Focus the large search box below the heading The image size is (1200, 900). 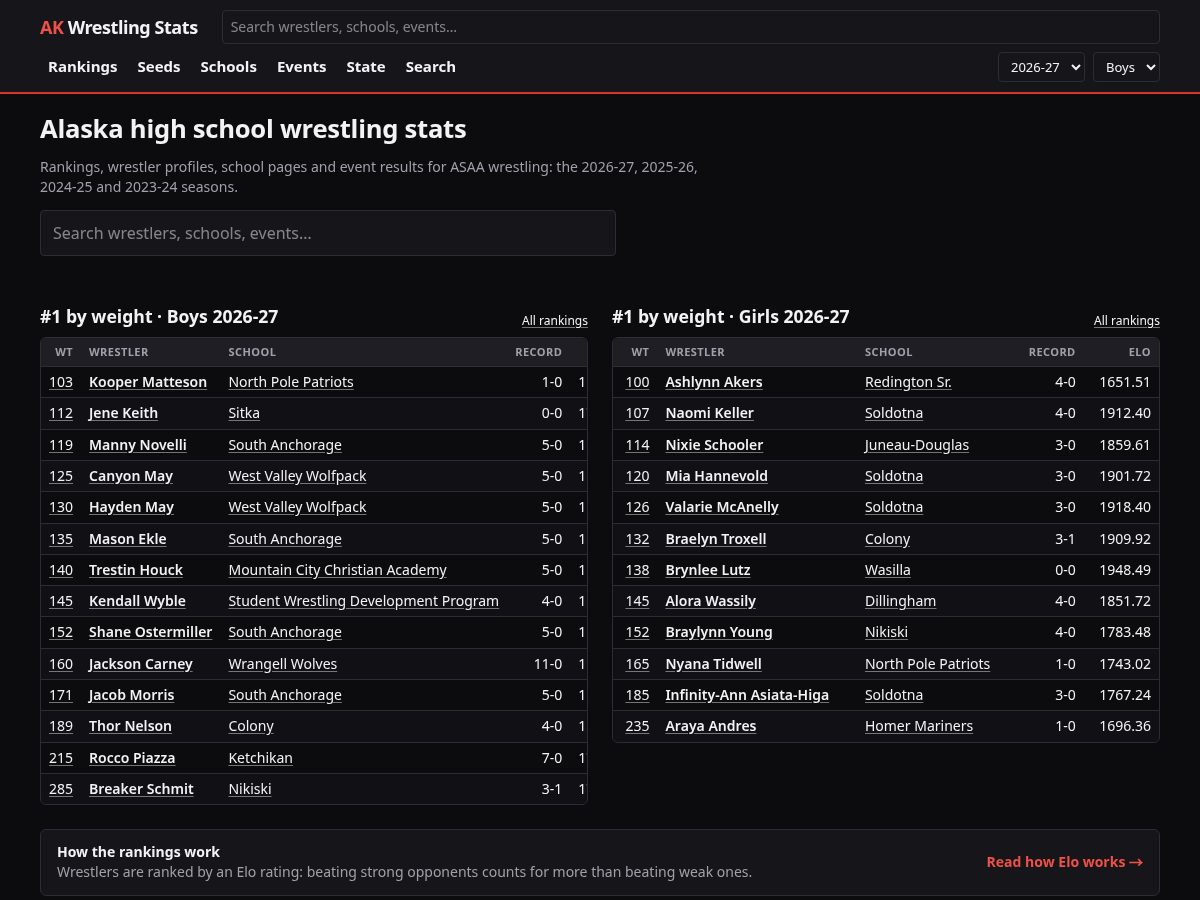(328, 233)
